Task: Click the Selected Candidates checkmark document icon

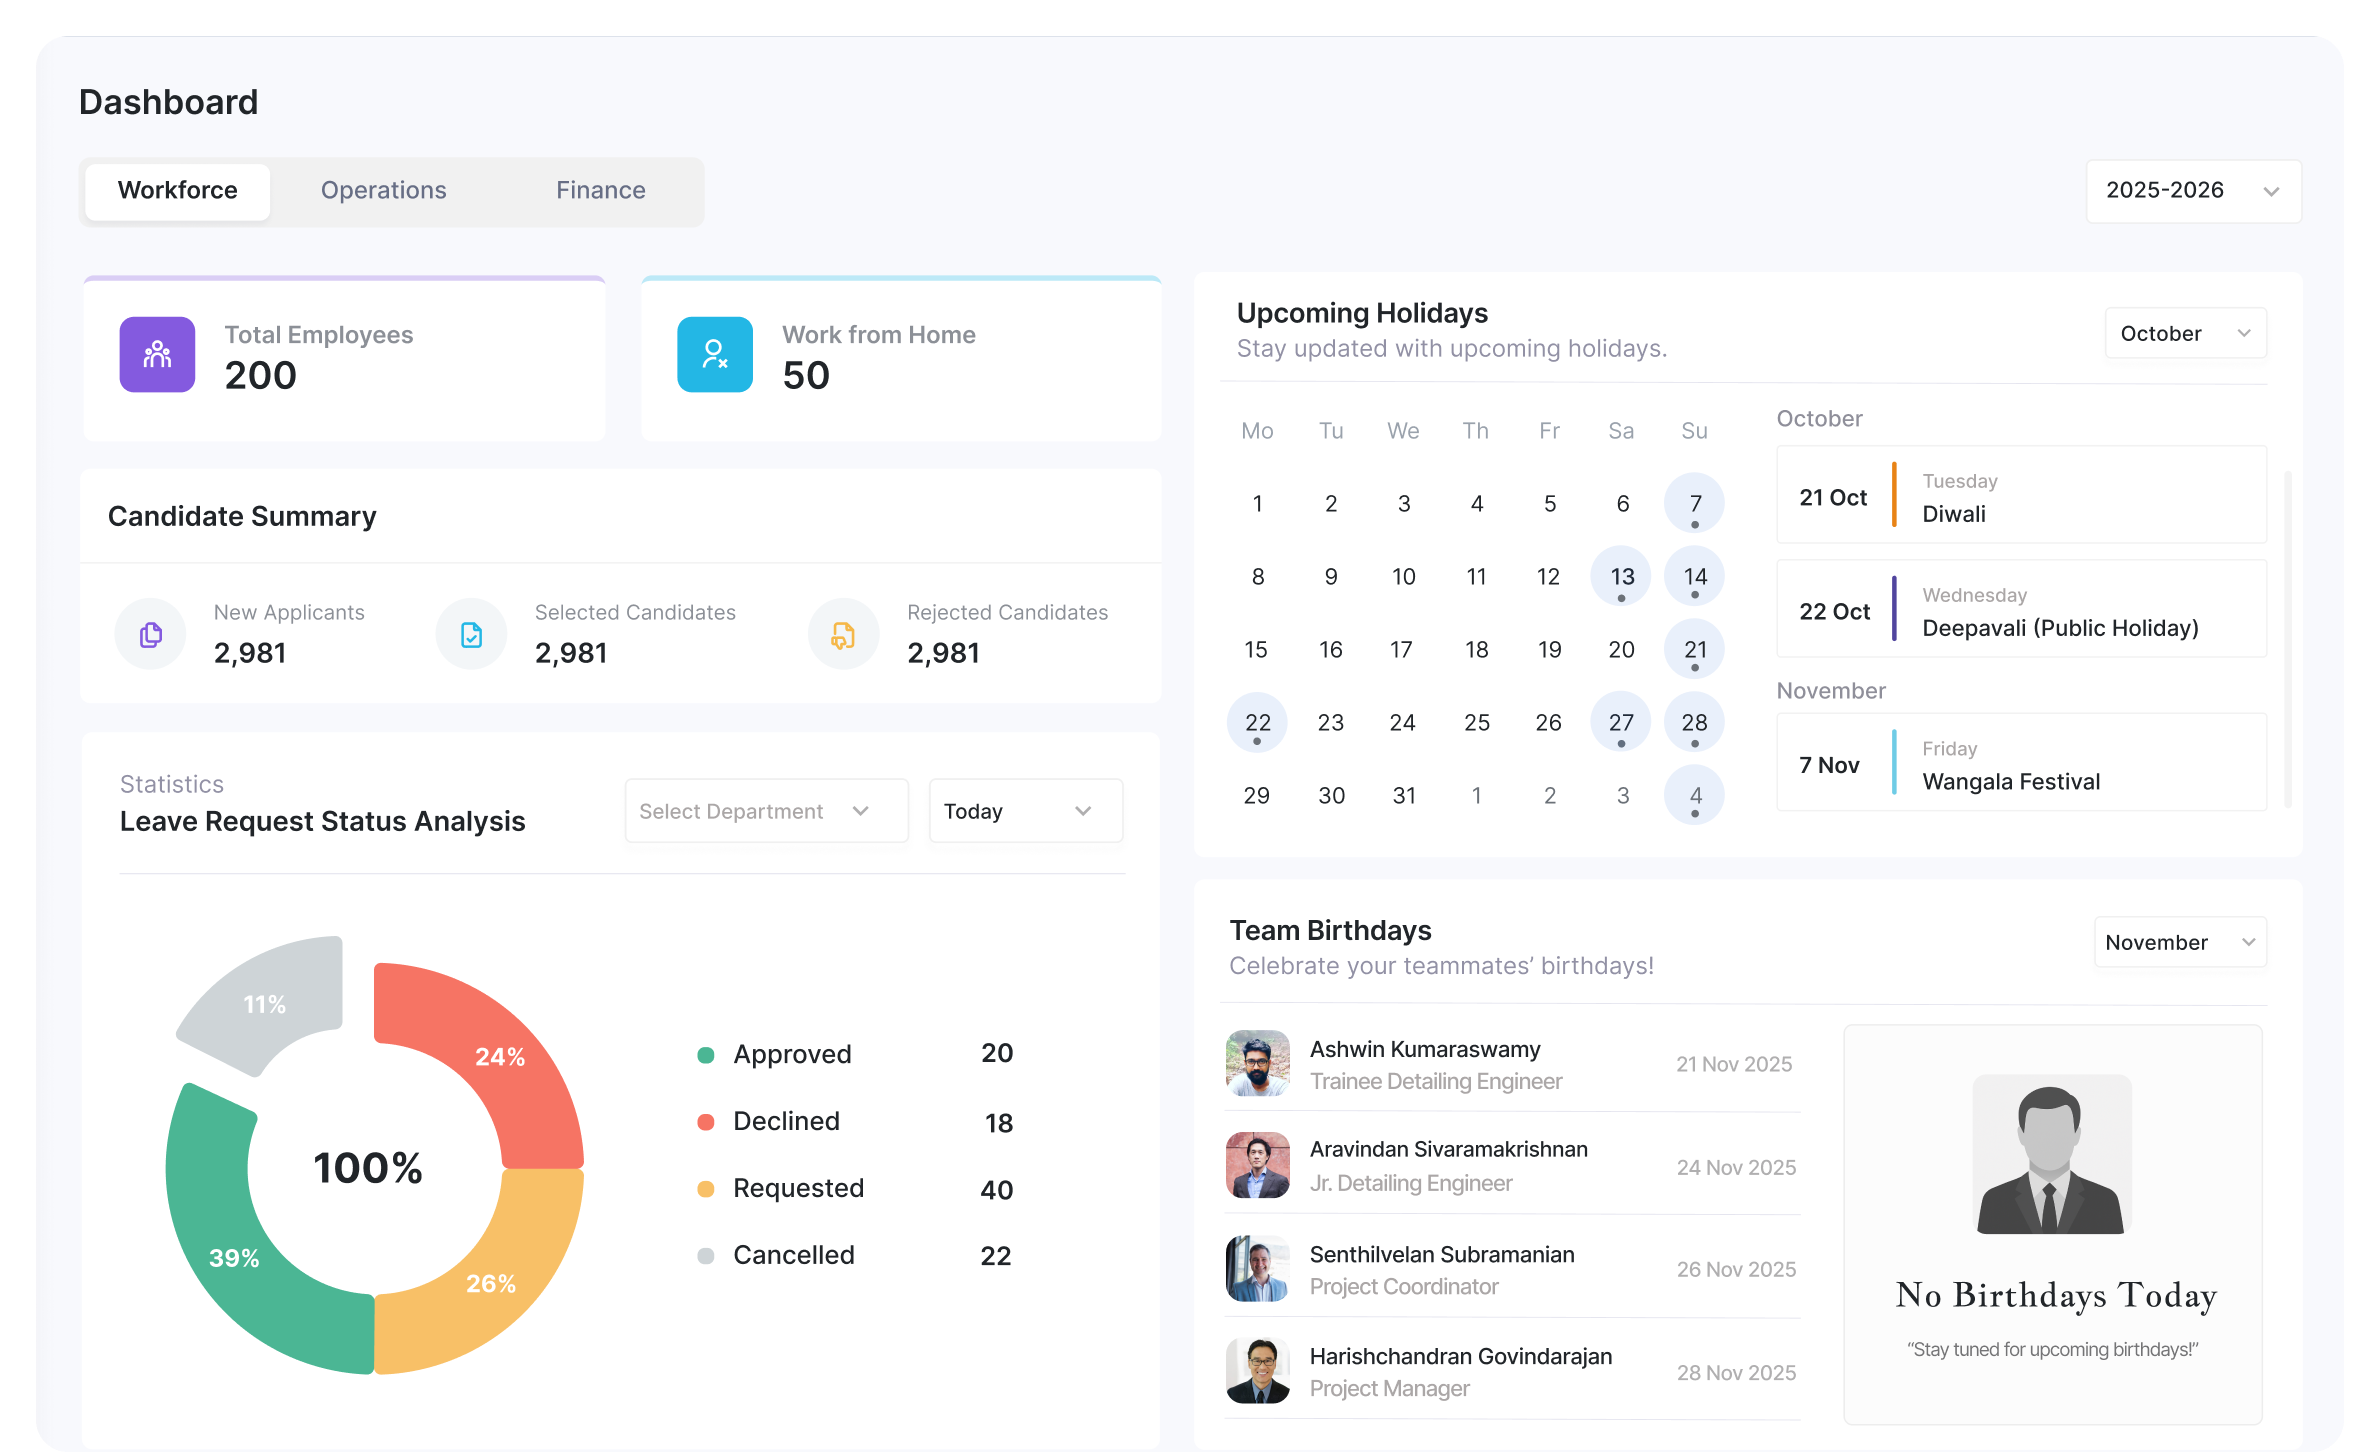Action: click(x=471, y=634)
